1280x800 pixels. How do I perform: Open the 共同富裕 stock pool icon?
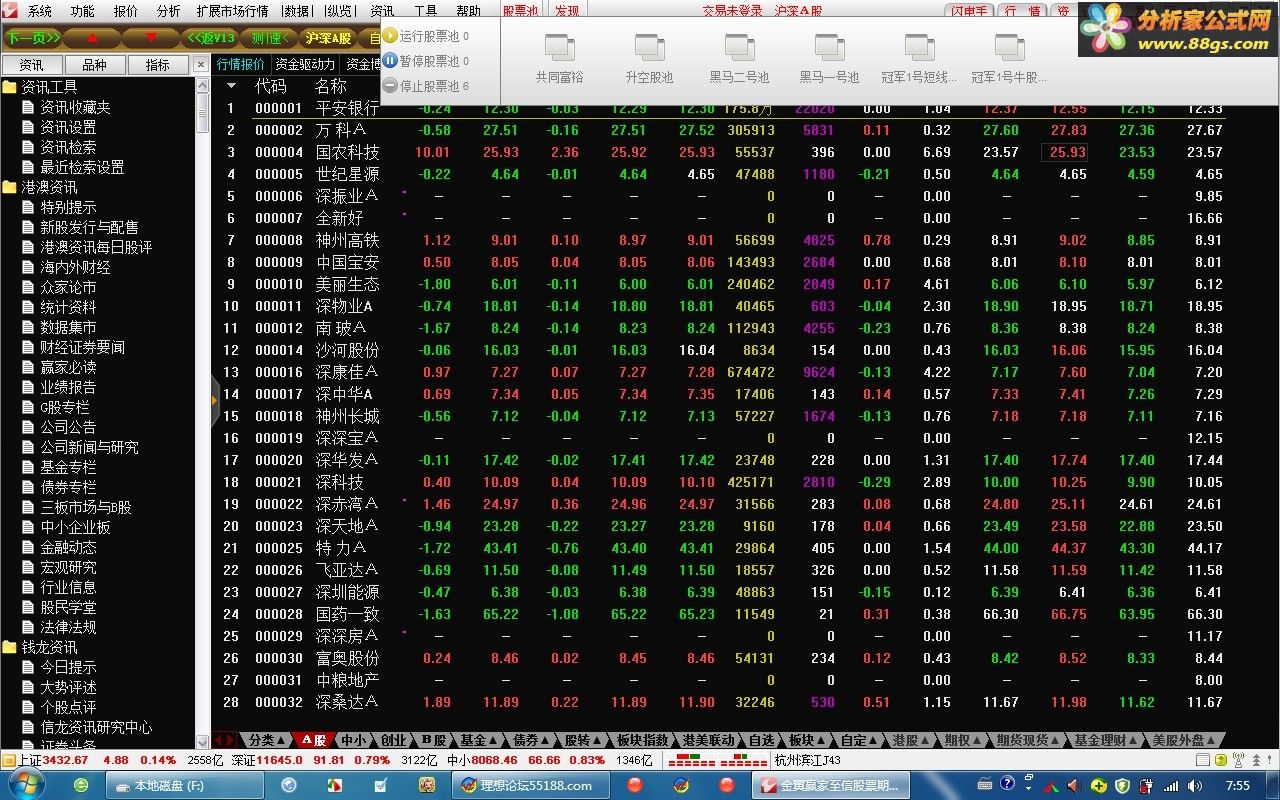click(x=559, y=46)
